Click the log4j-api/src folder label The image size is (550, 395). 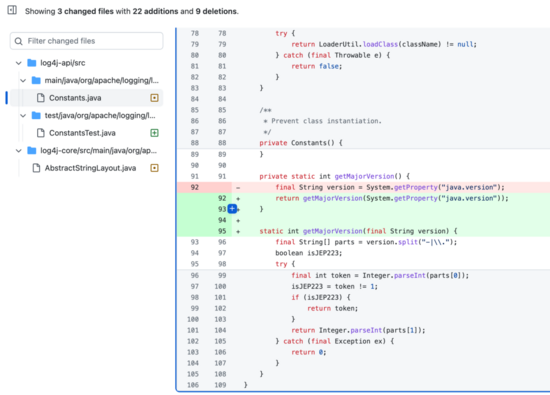[x=62, y=63]
